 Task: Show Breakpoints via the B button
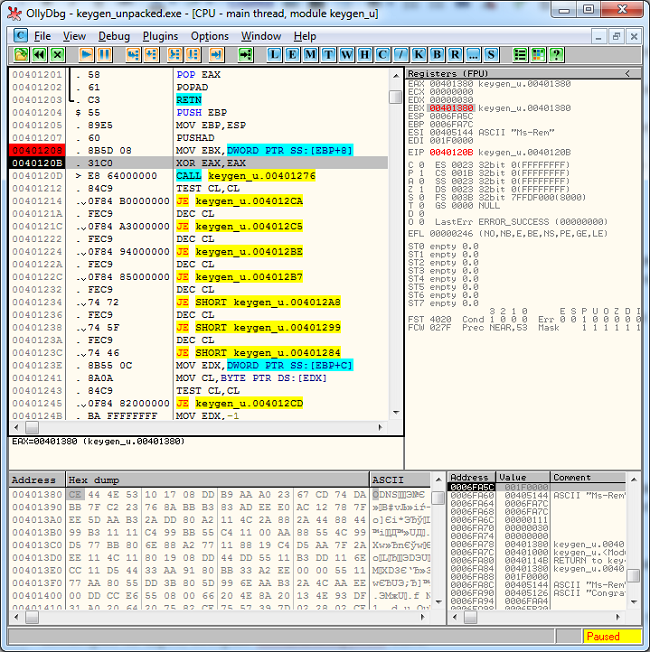click(437, 54)
